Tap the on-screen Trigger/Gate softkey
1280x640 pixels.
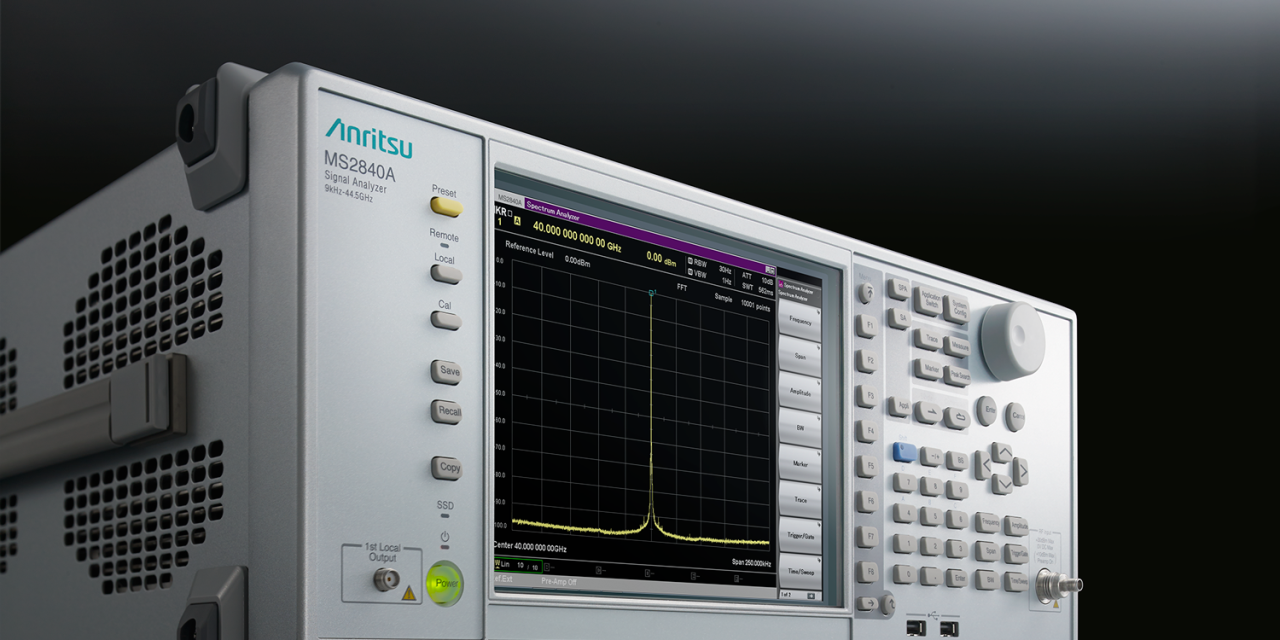pos(800,536)
